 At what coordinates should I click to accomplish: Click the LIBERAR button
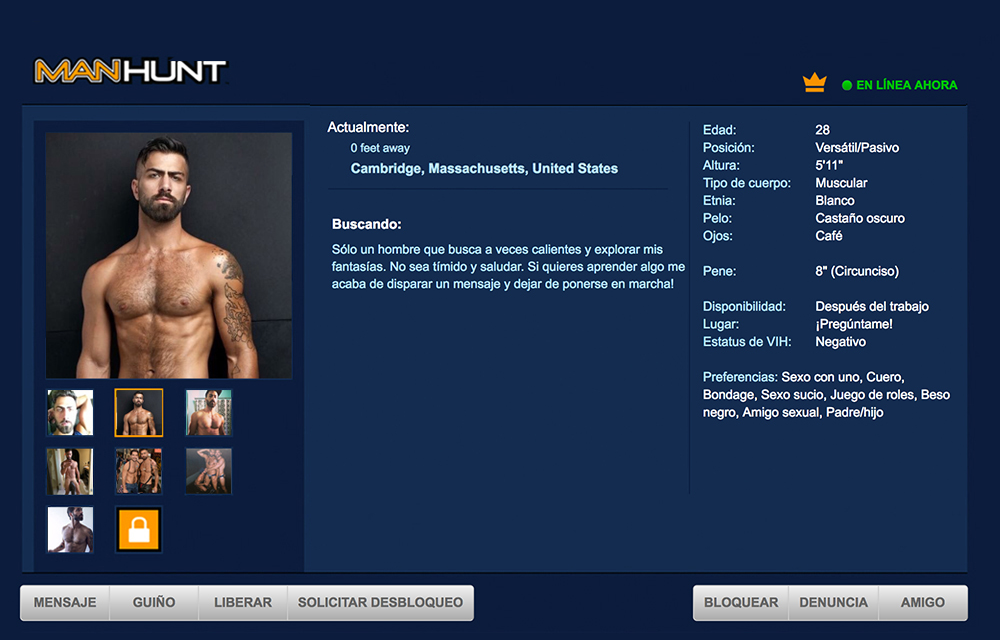243,602
